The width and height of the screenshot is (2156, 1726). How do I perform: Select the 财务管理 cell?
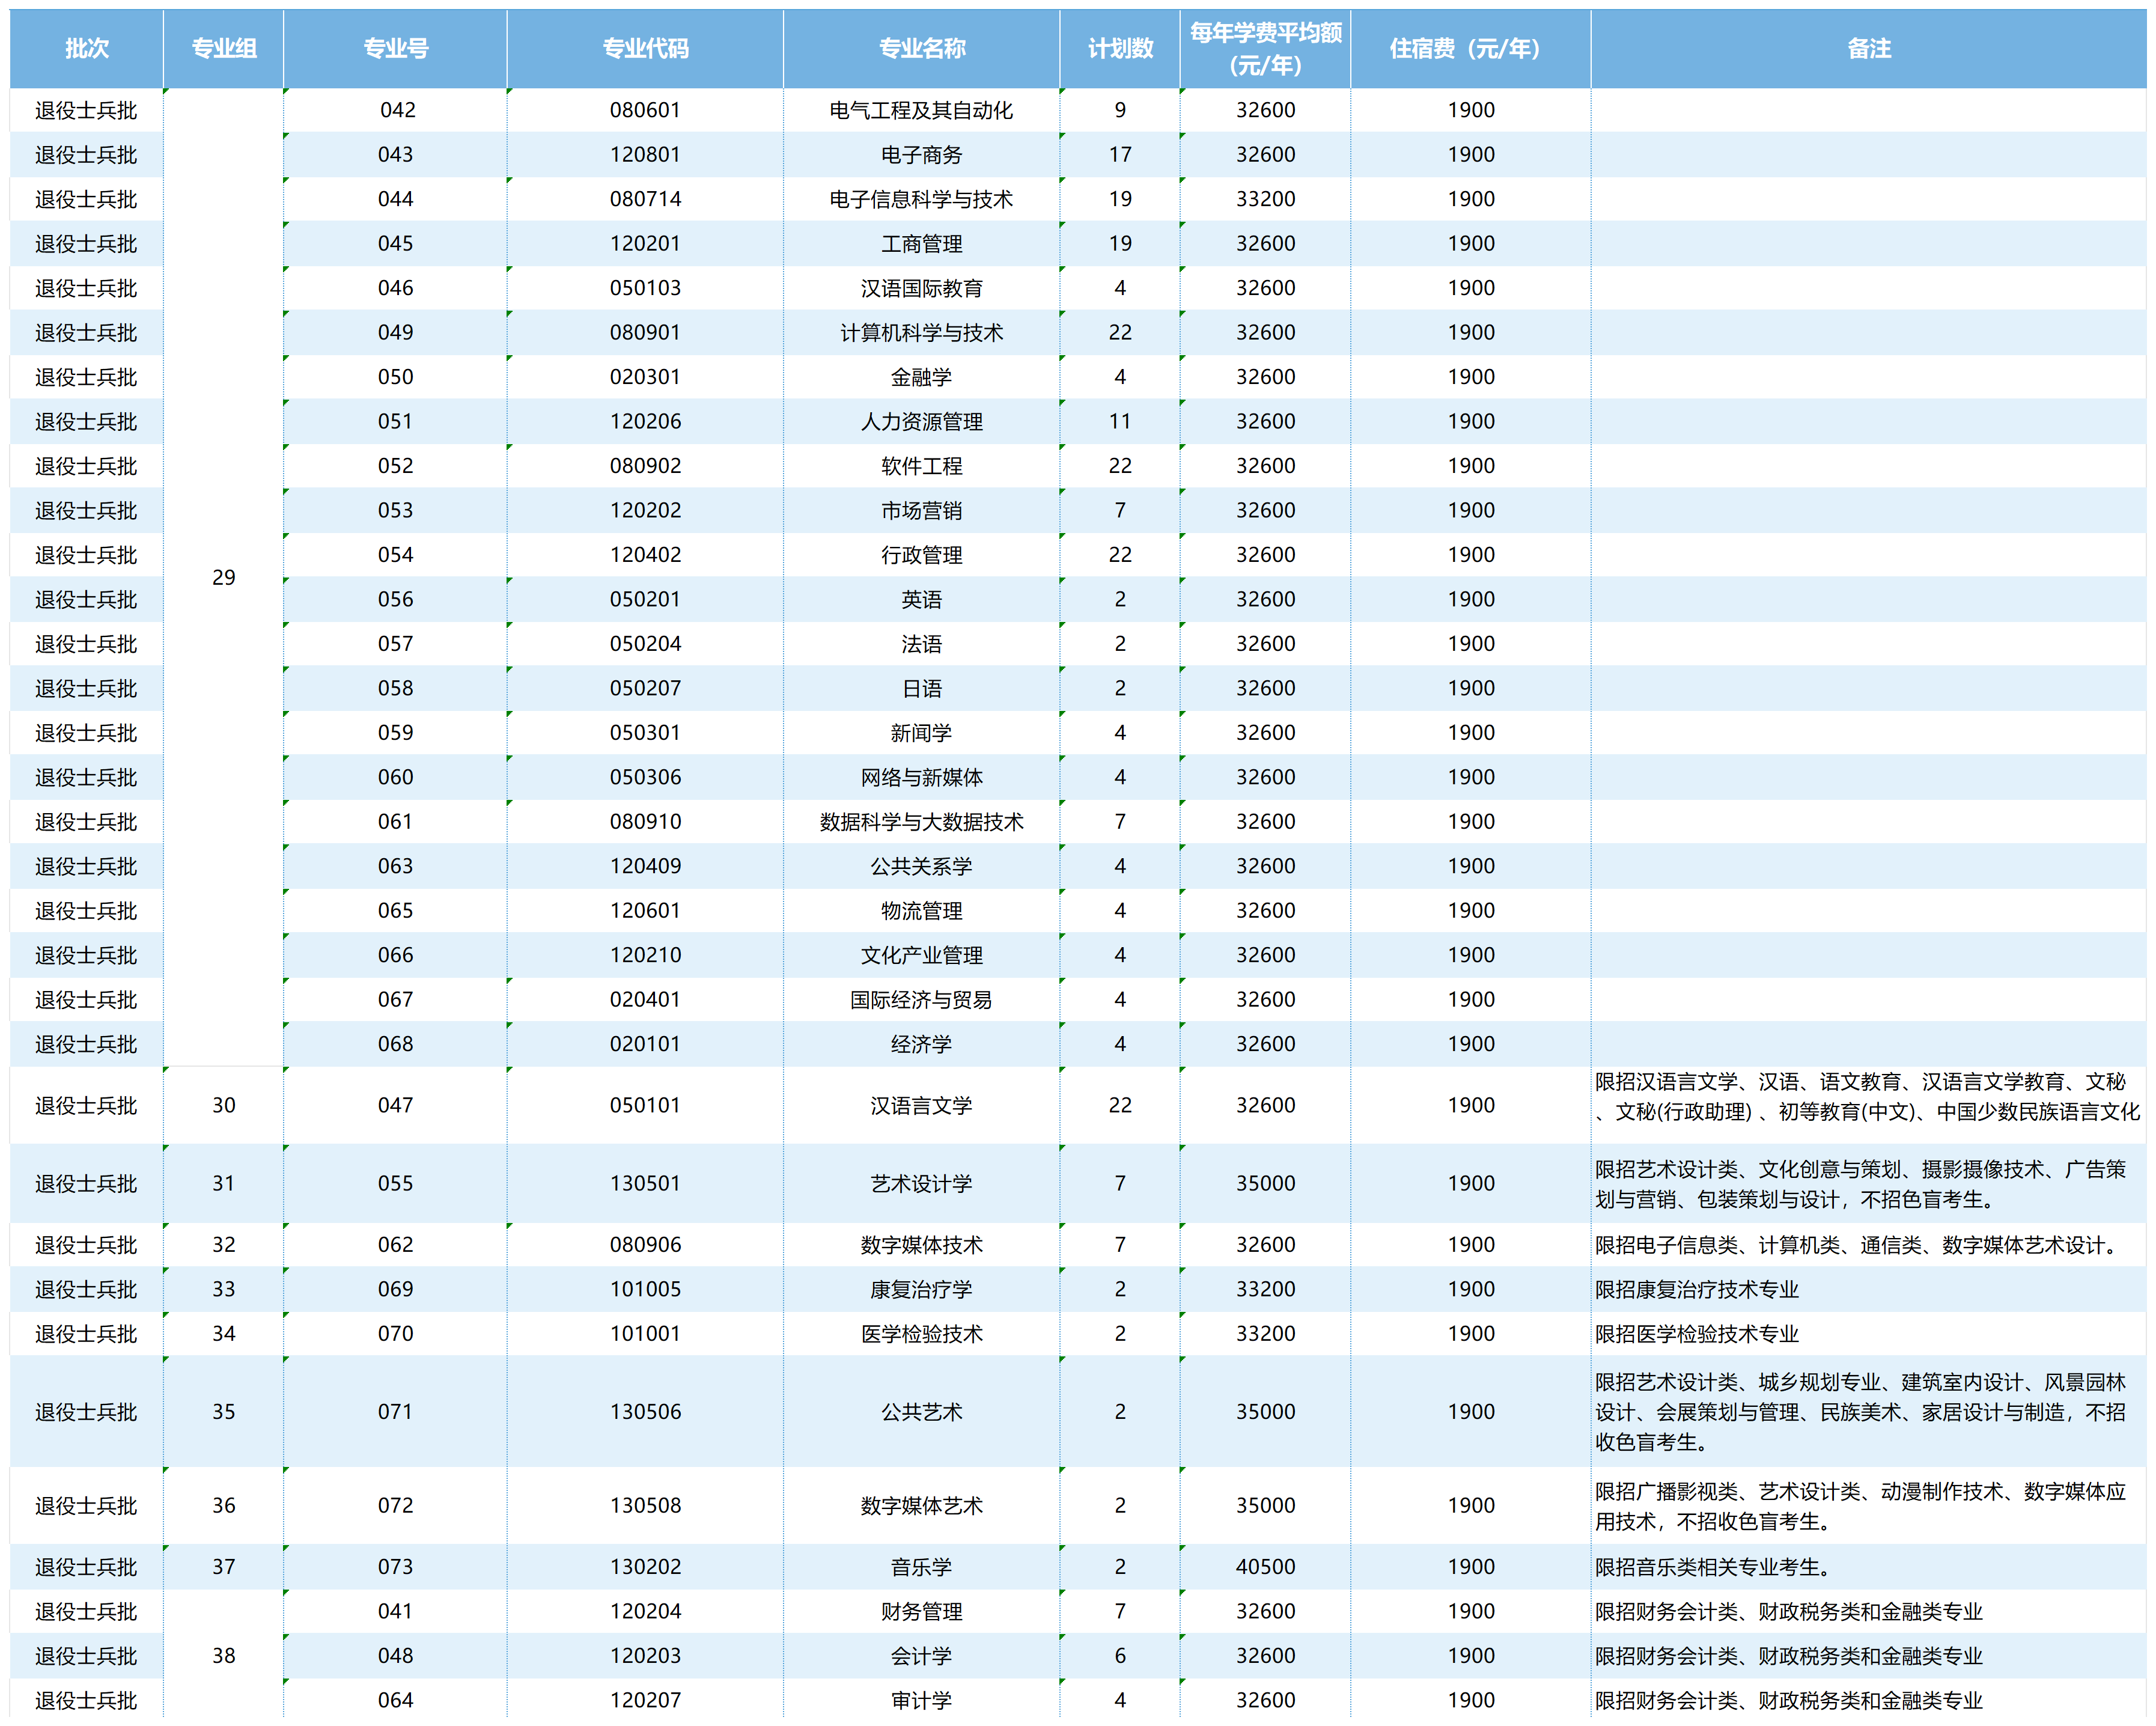pyautogui.click(x=921, y=1612)
